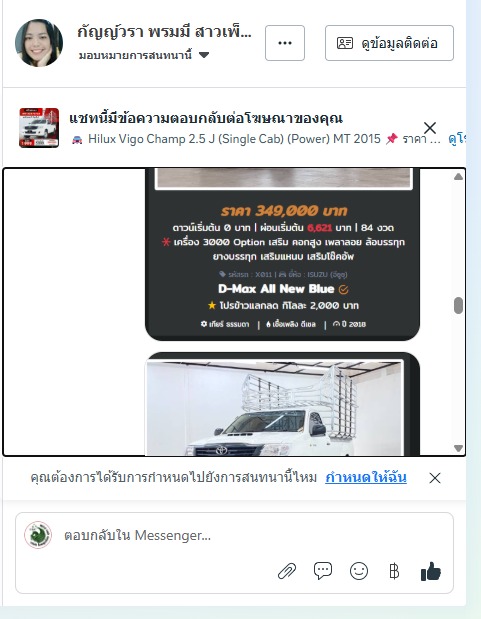Open the white Toyota truck photo
481x619 pixels.
tap(275, 408)
